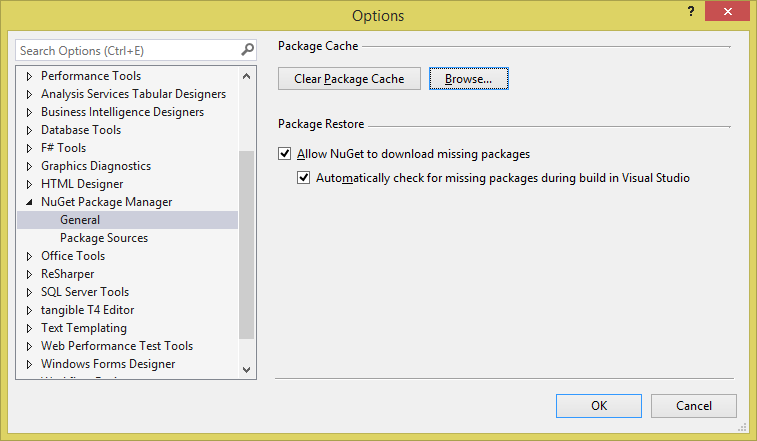
Task: Select Office Tools entry
Action: coord(73,256)
